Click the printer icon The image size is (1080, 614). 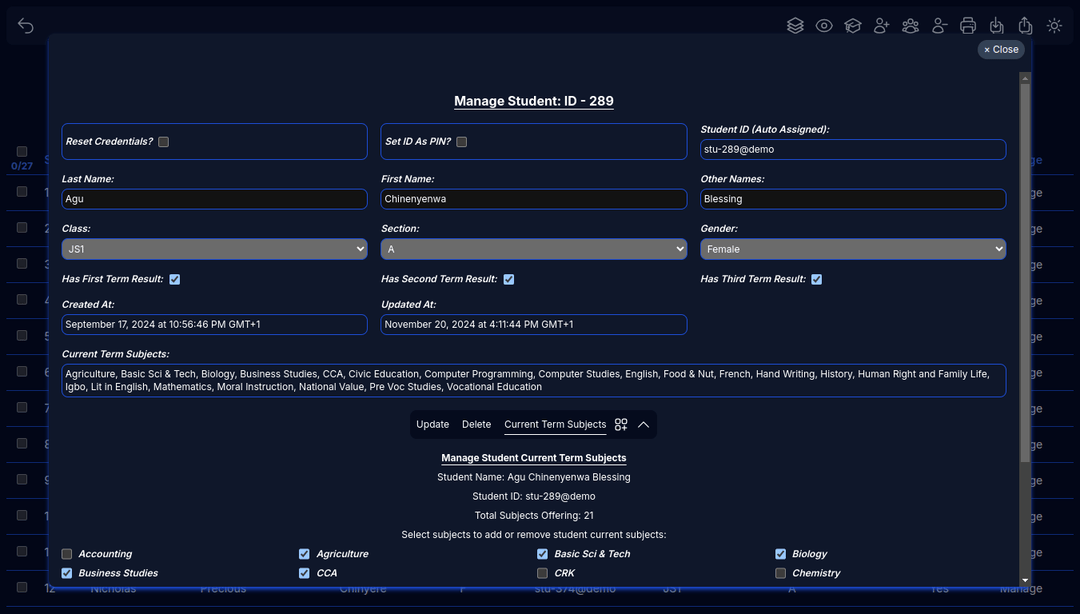coord(968,26)
